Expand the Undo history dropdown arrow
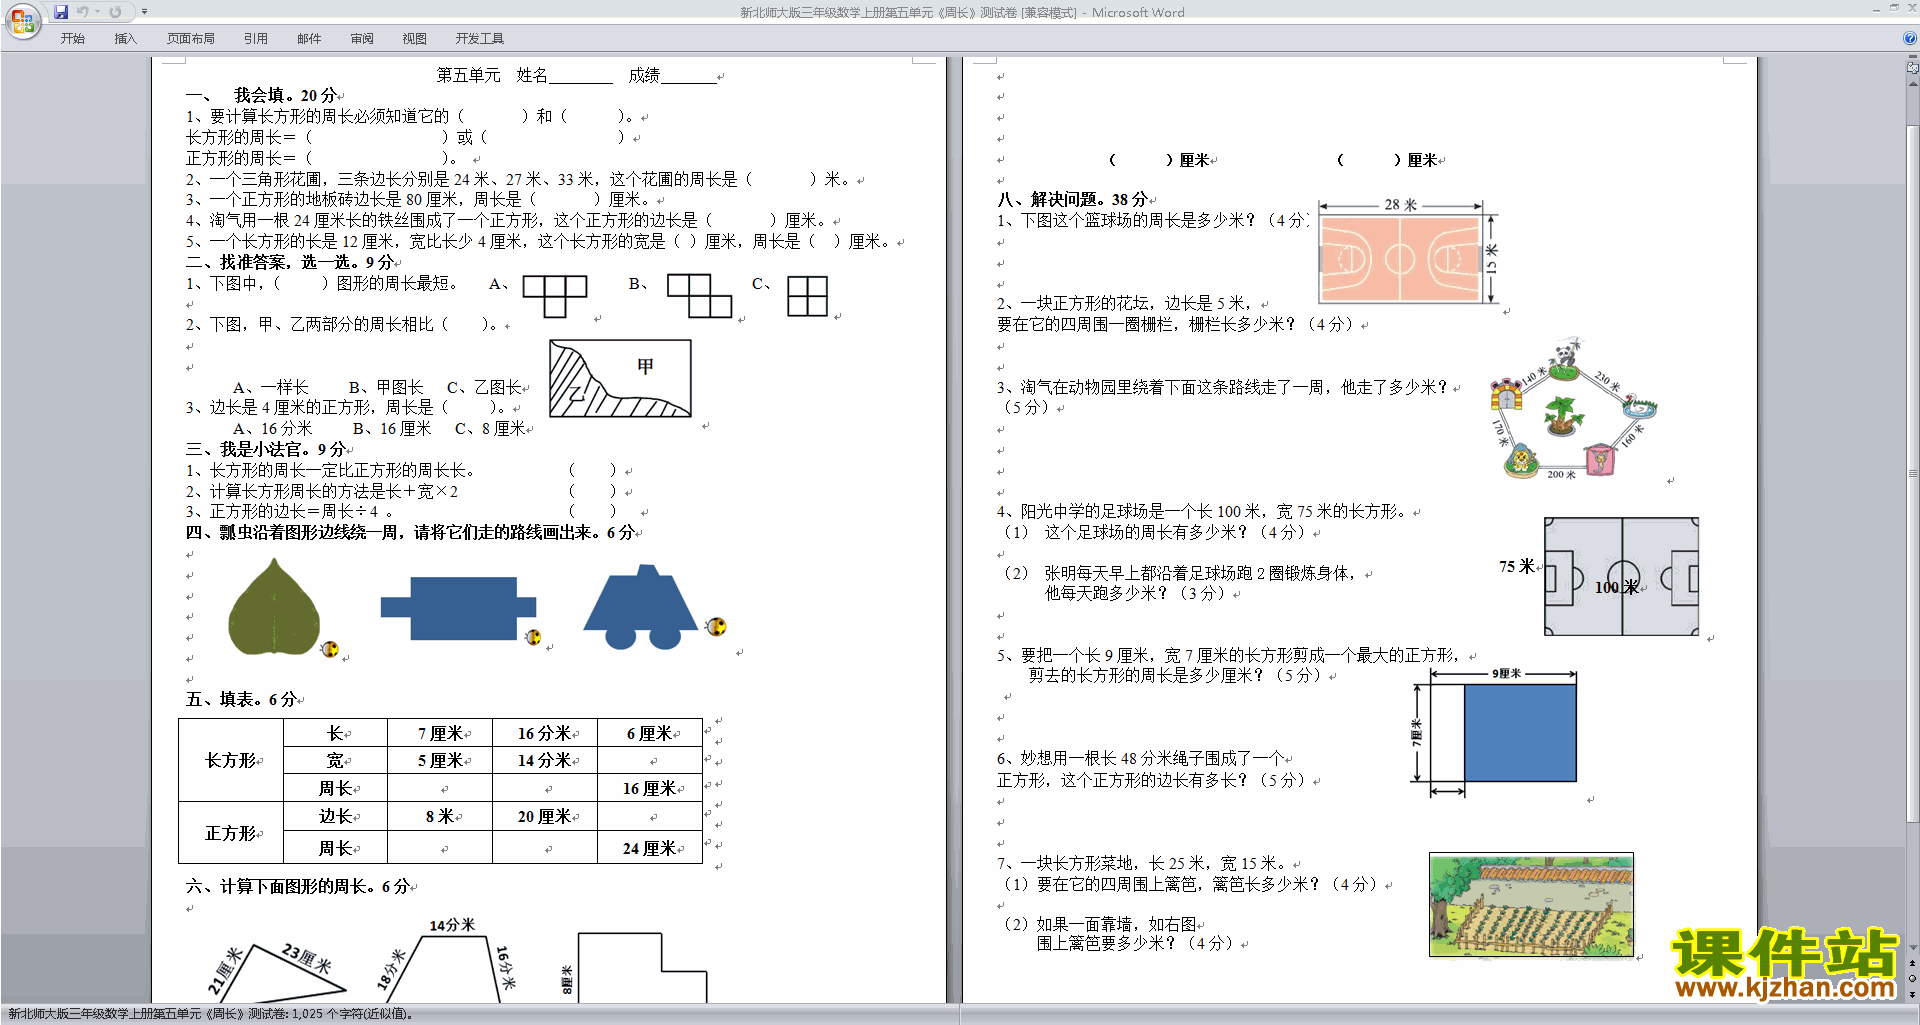Viewport: 1920px width, 1025px height. point(97,12)
